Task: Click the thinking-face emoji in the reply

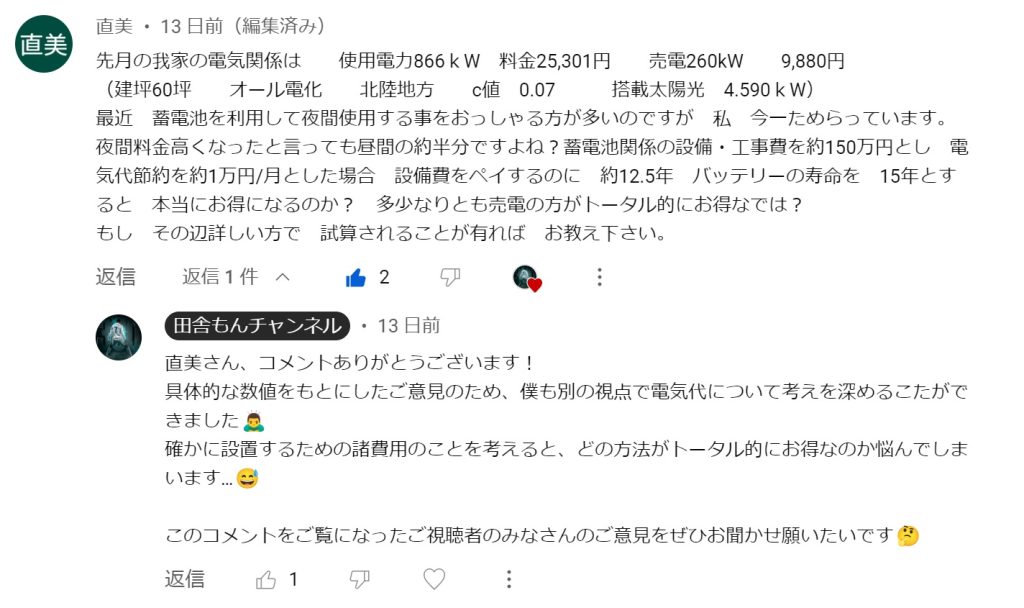Action: 908,536
